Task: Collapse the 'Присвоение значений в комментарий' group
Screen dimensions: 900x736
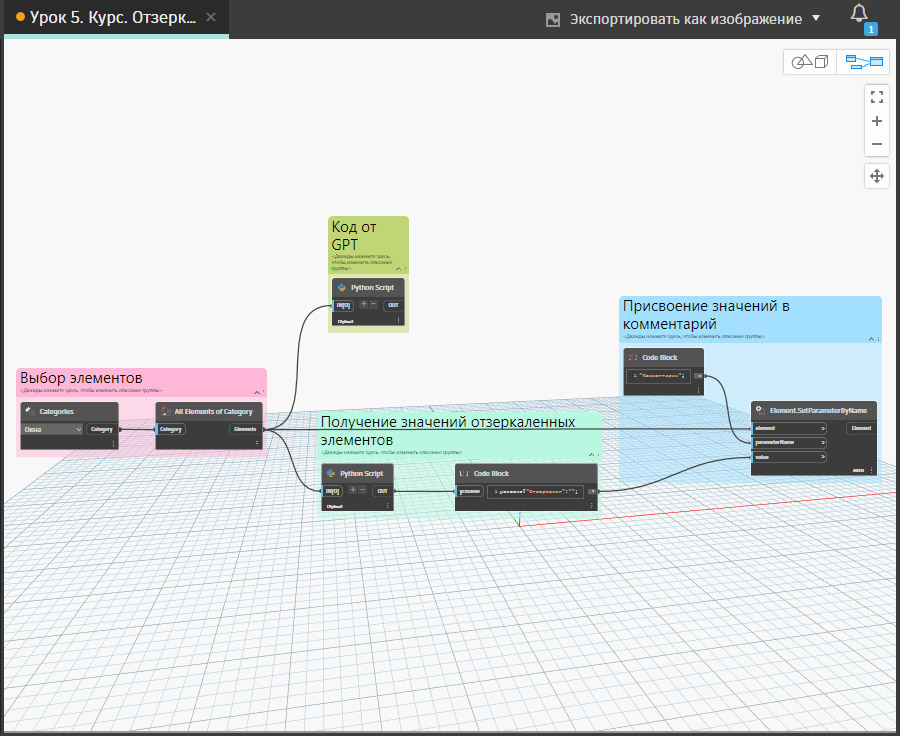Action: click(870, 340)
